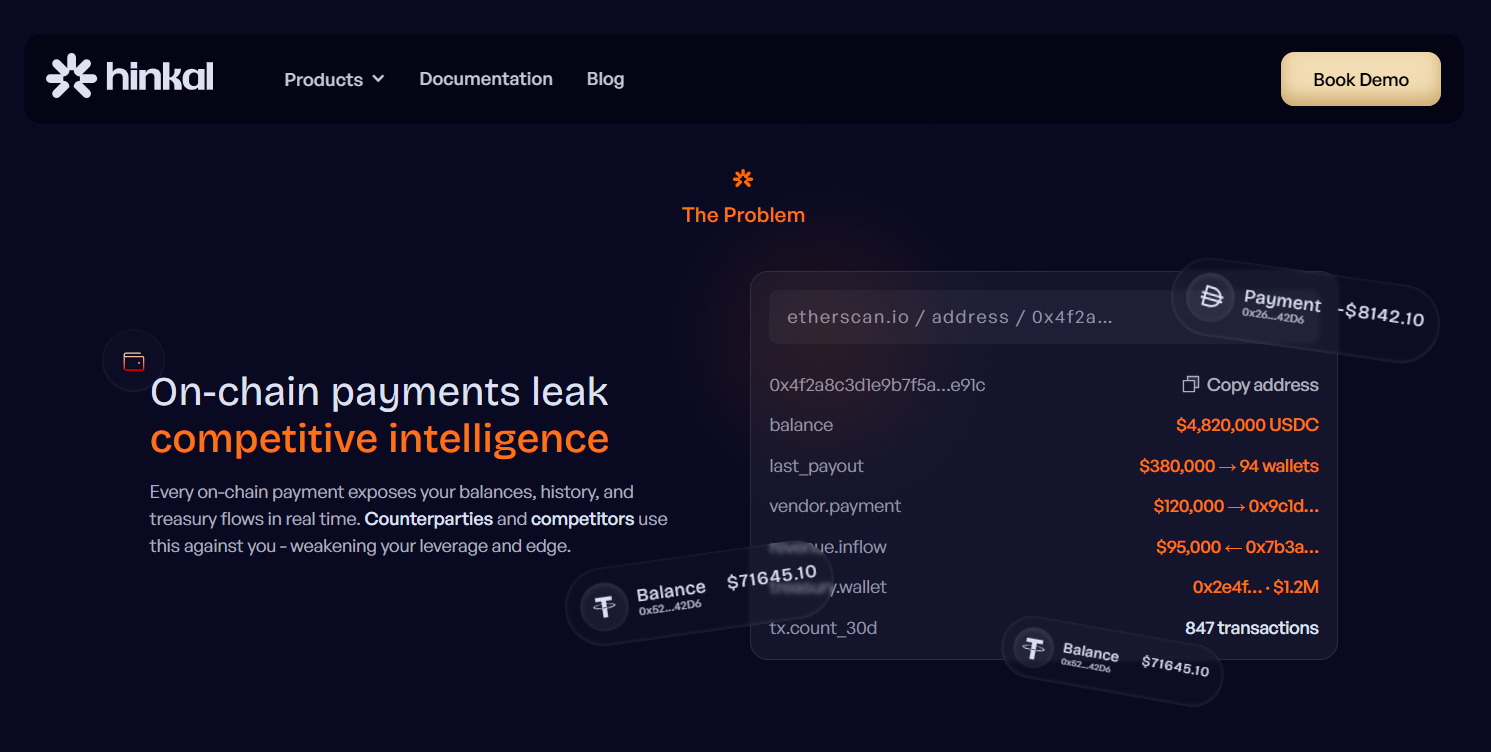
Task: Click $71645.10 on the card under 847 transactions
Action: (1175, 665)
